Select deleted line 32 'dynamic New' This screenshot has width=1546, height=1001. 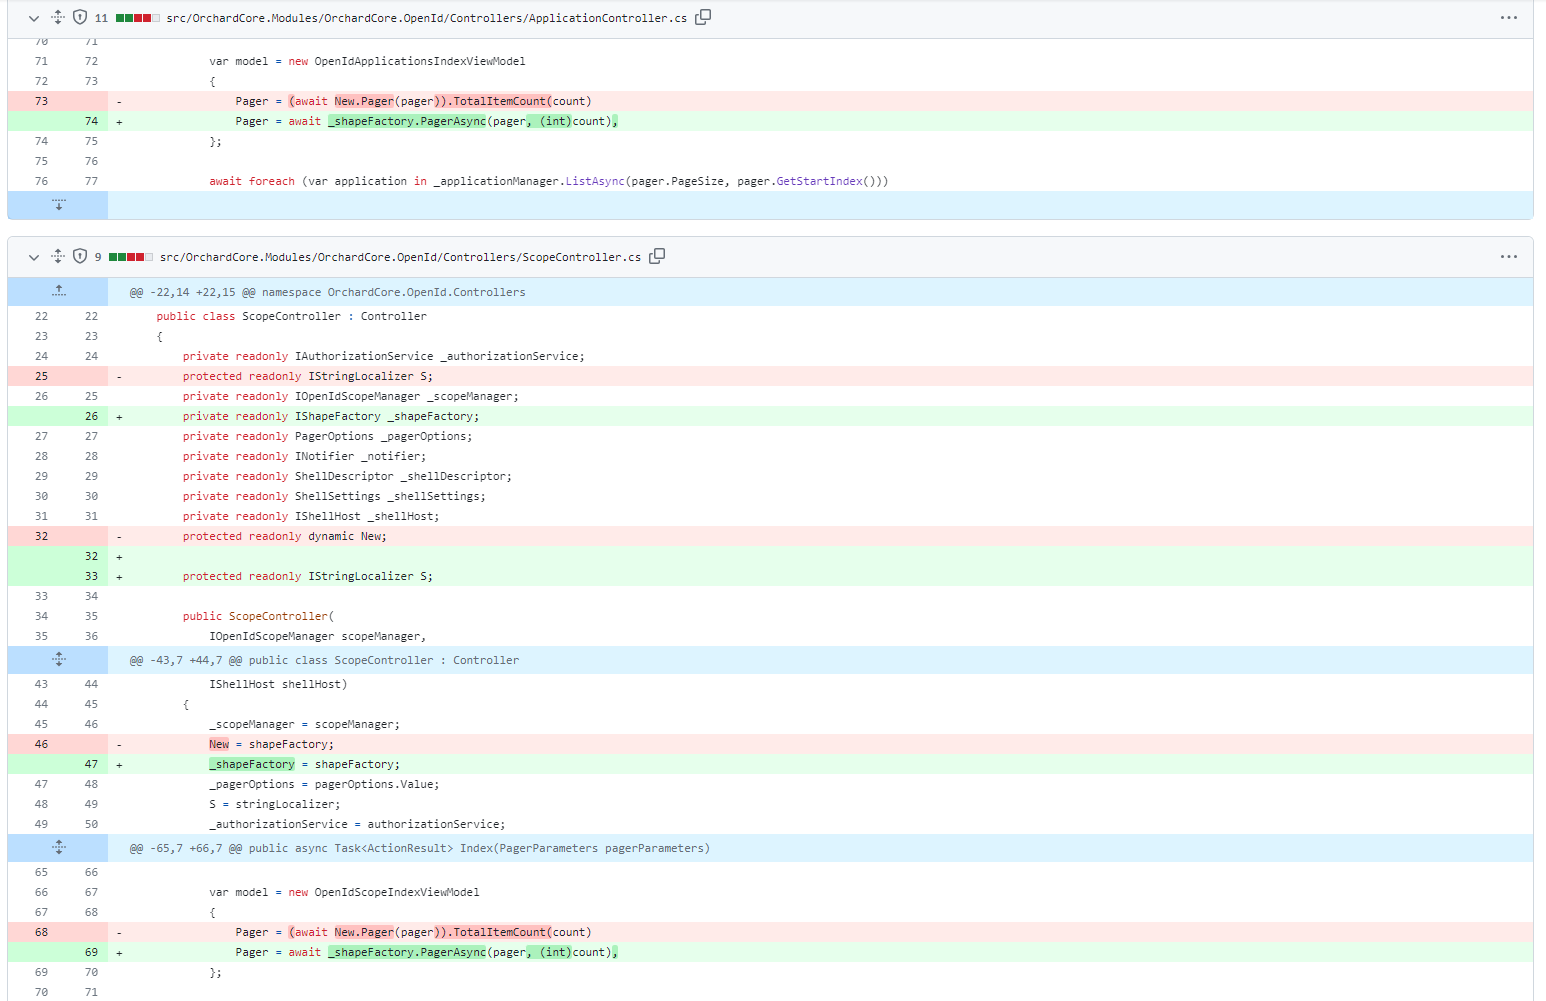(285, 536)
